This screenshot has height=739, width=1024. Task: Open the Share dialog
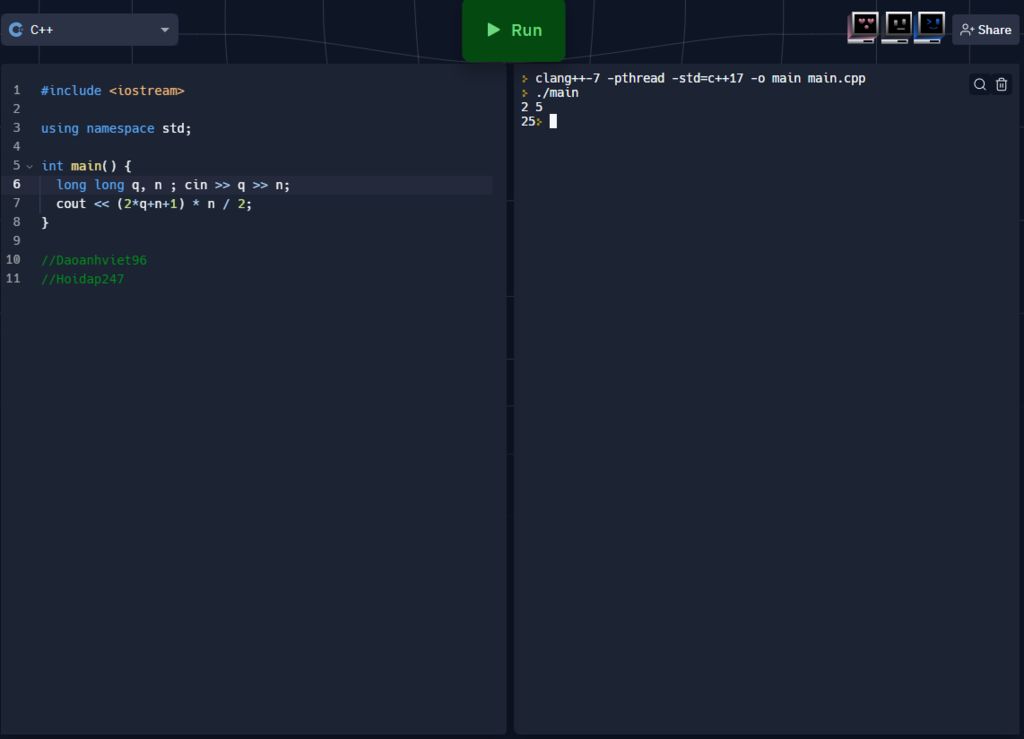tap(985, 30)
